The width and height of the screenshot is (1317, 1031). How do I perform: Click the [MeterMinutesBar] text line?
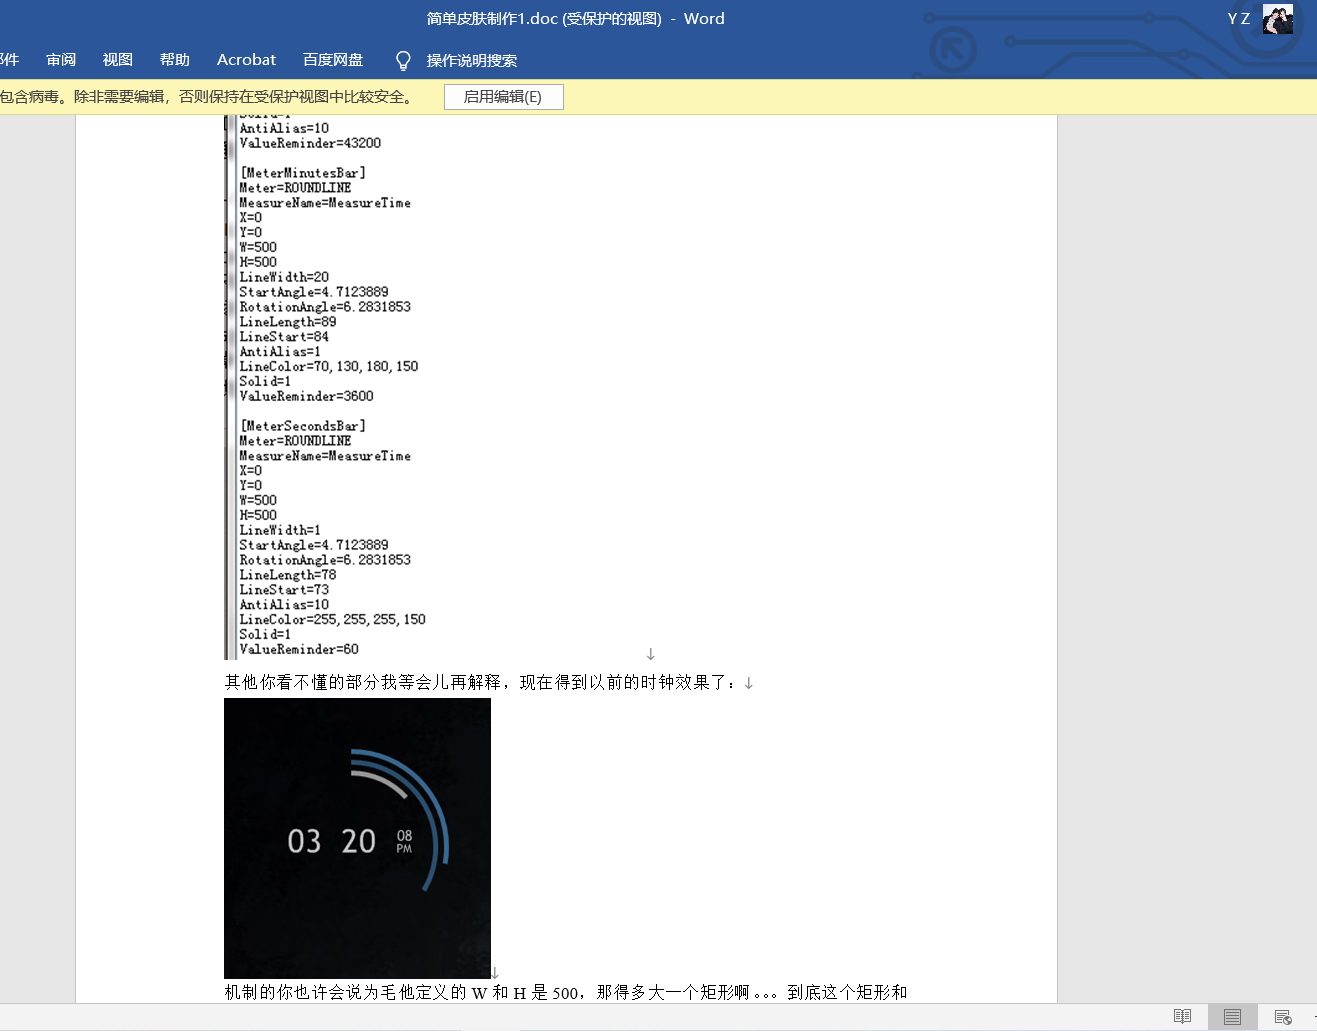point(303,173)
